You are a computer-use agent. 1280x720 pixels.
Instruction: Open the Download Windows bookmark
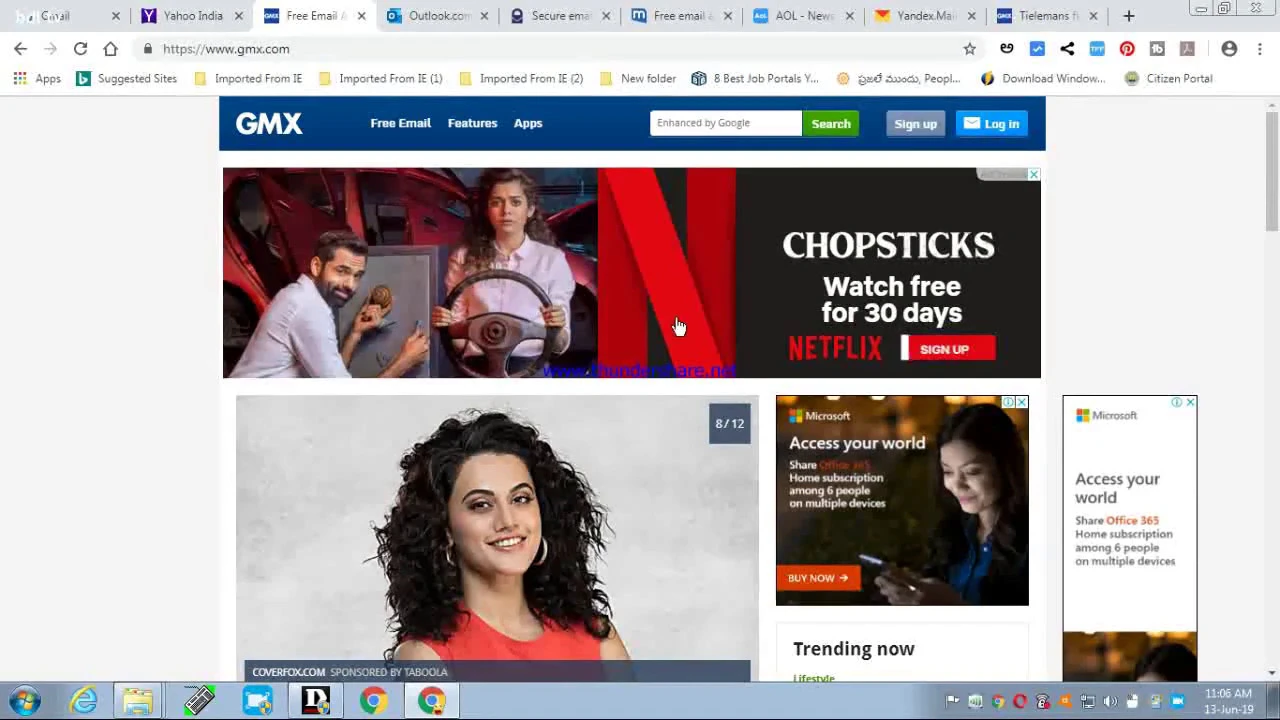(x=1043, y=78)
